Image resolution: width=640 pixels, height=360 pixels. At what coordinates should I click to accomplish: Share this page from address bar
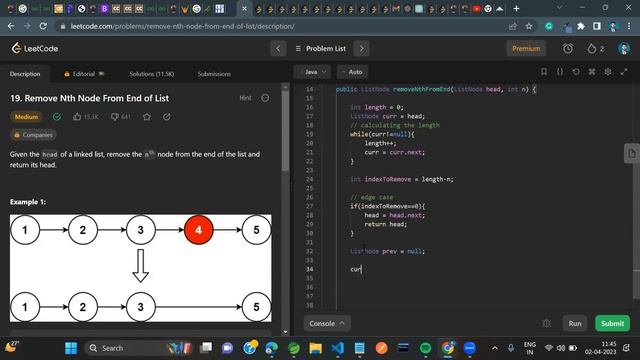(x=513, y=26)
